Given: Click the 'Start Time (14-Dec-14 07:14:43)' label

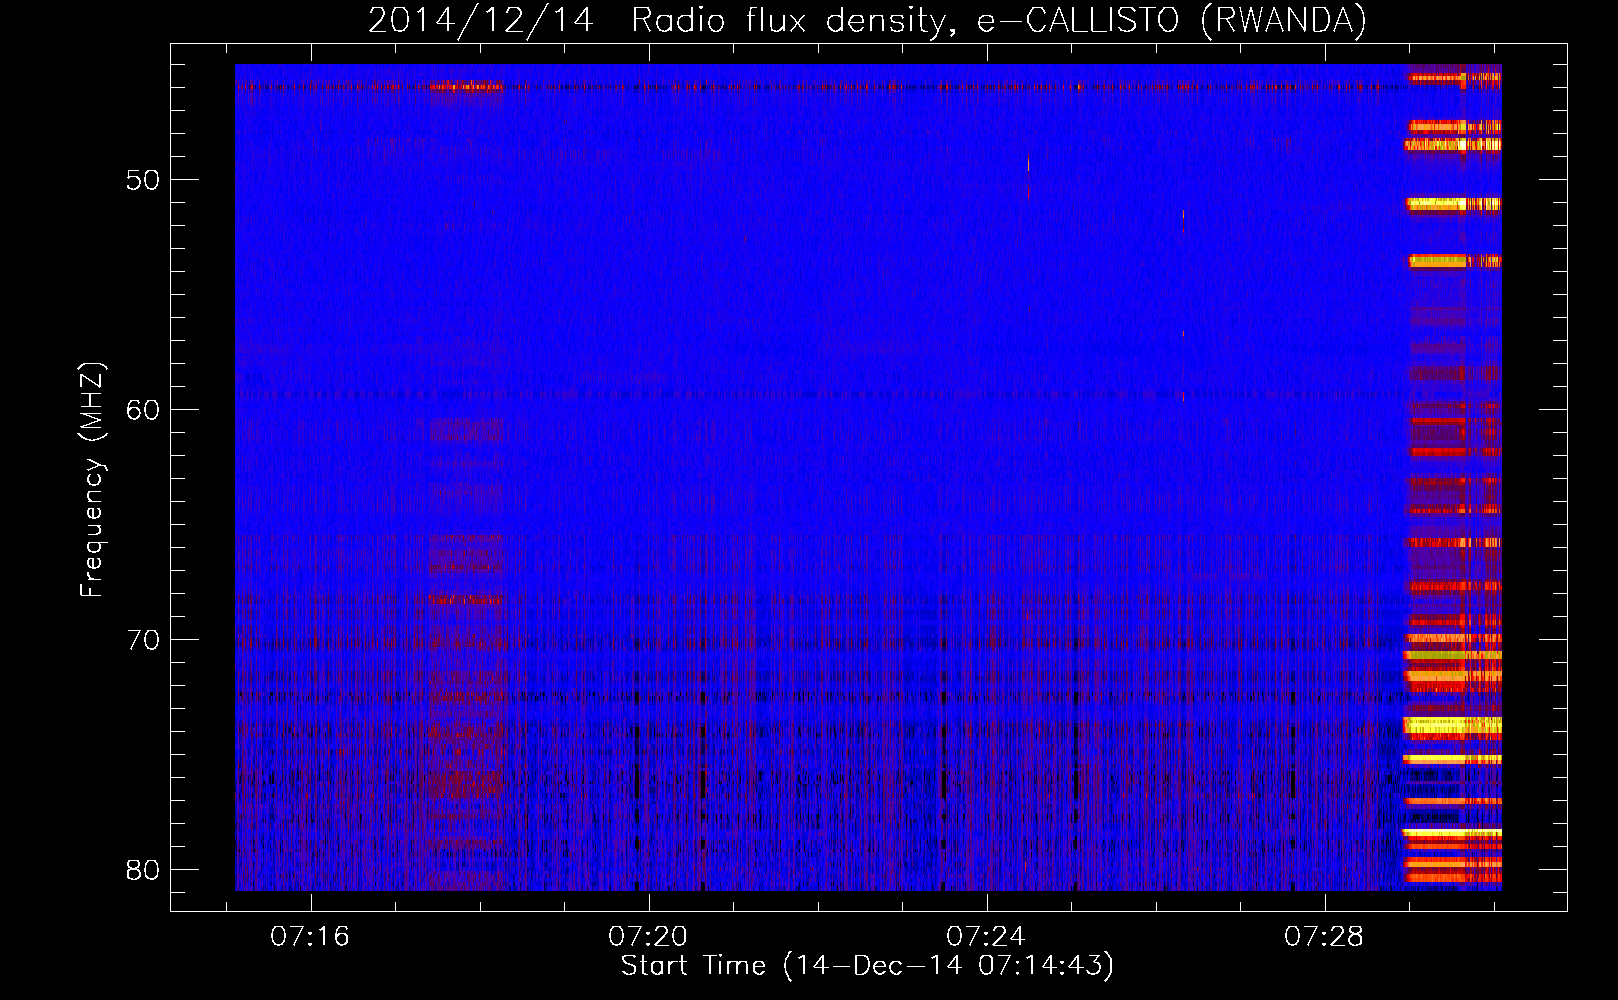Looking at the screenshot, I should point(867,966).
